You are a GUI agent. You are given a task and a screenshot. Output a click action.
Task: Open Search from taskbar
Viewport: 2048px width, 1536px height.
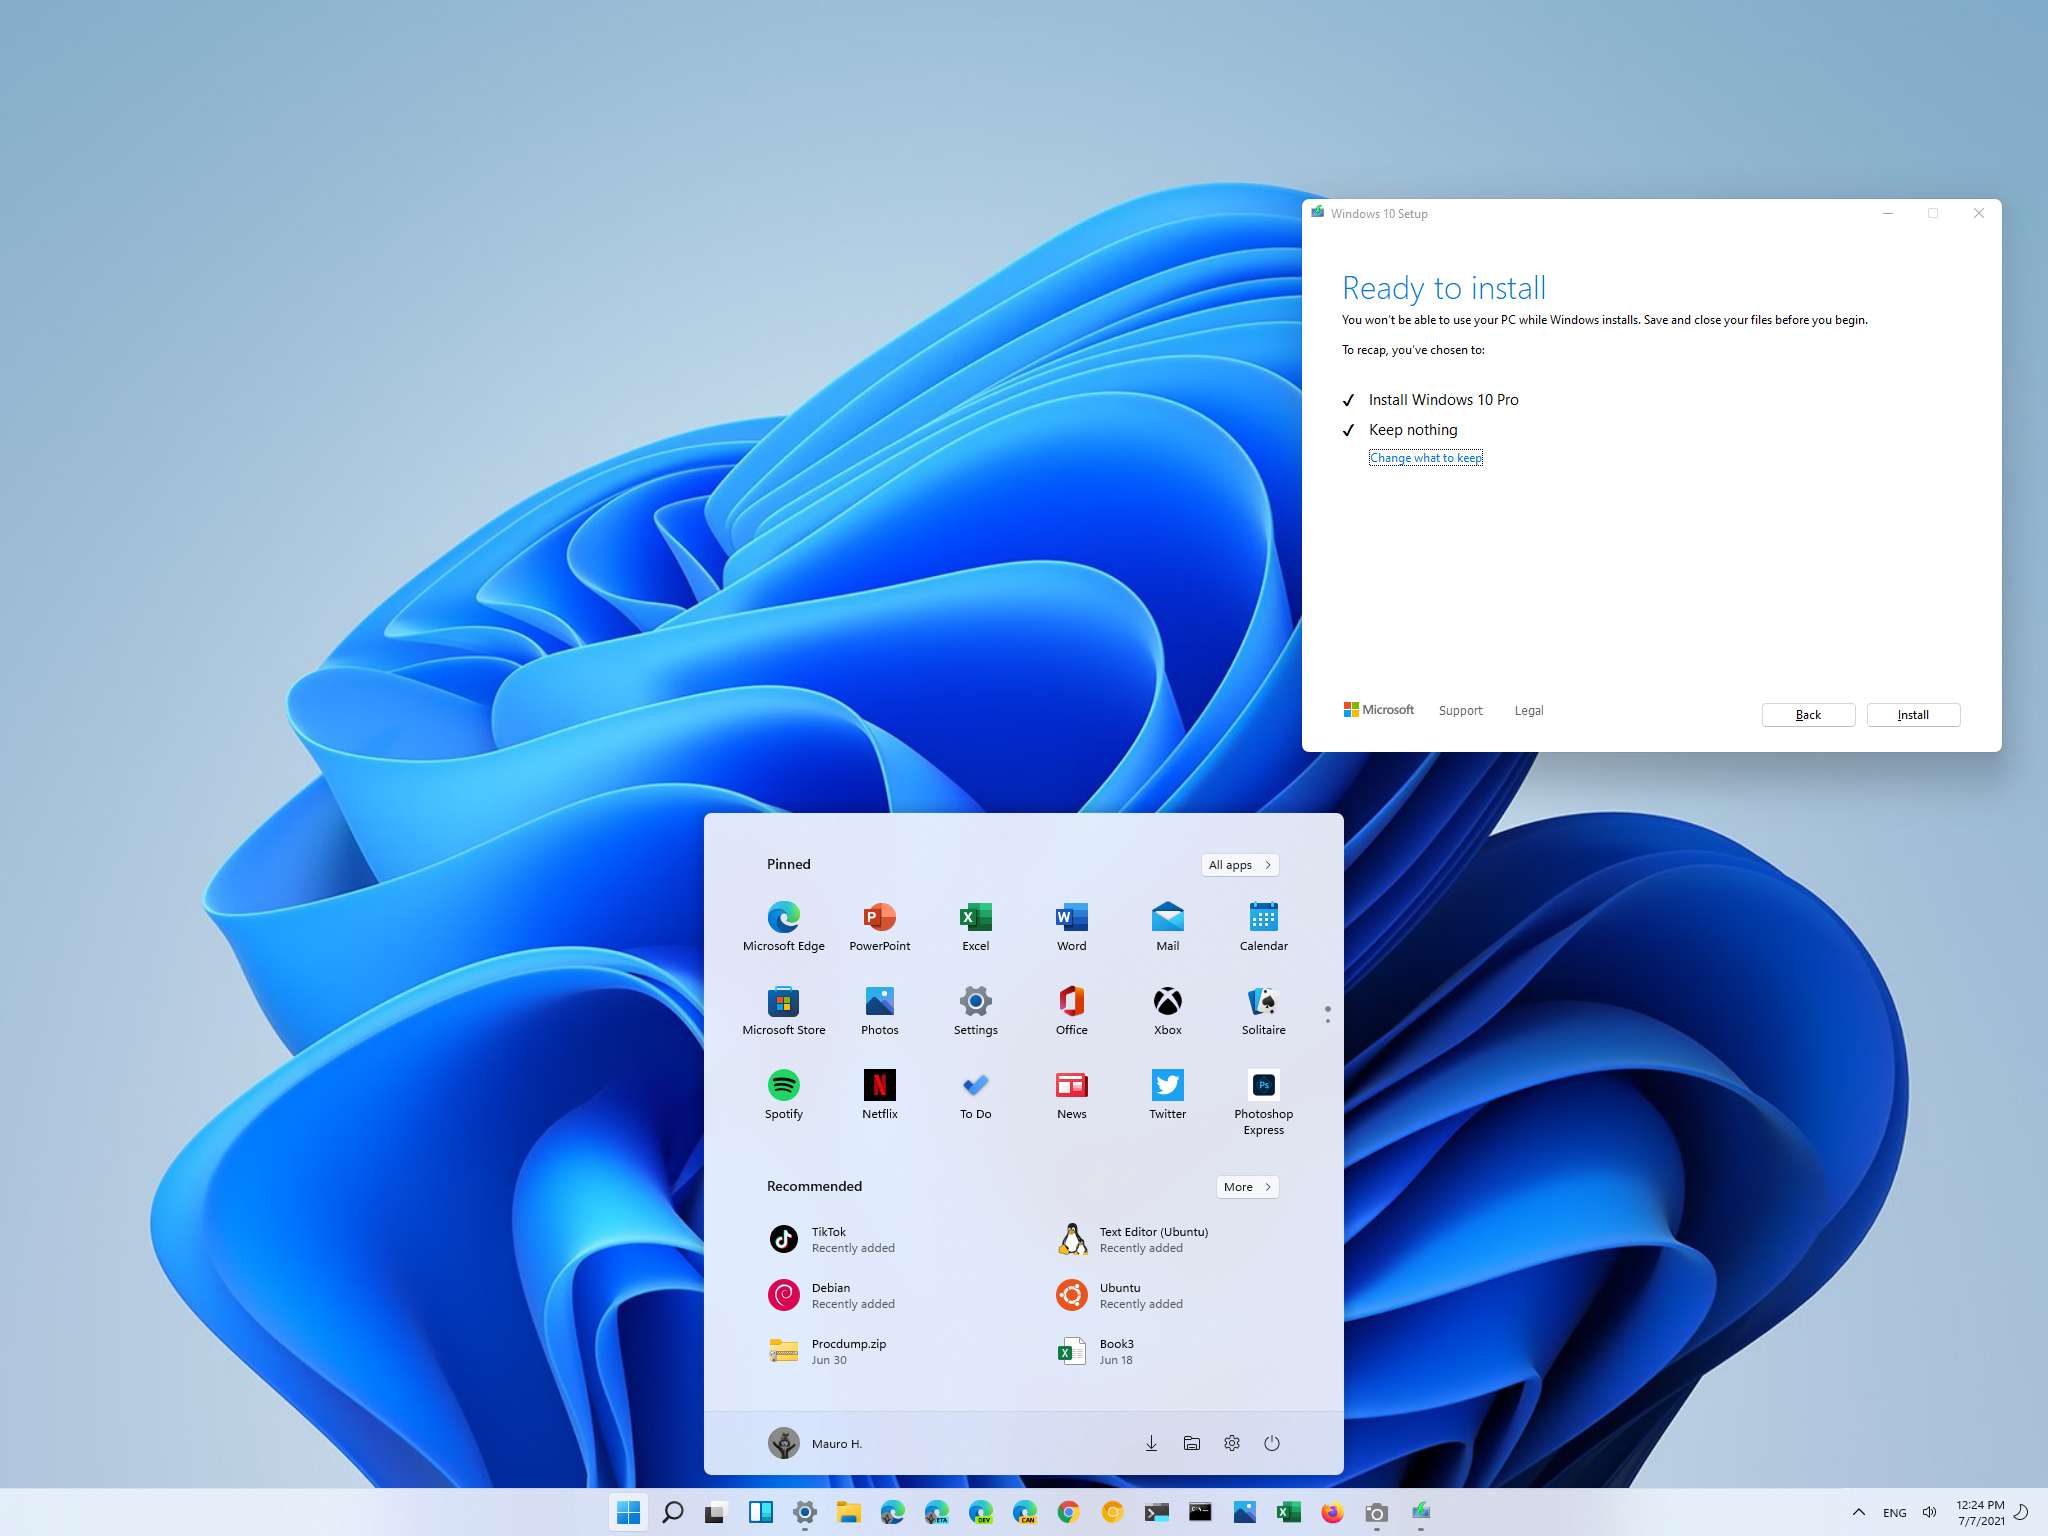[673, 1513]
